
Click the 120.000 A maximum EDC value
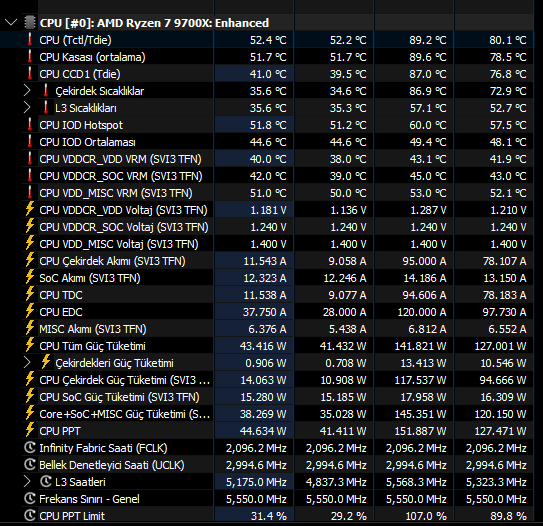(x=421, y=312)
